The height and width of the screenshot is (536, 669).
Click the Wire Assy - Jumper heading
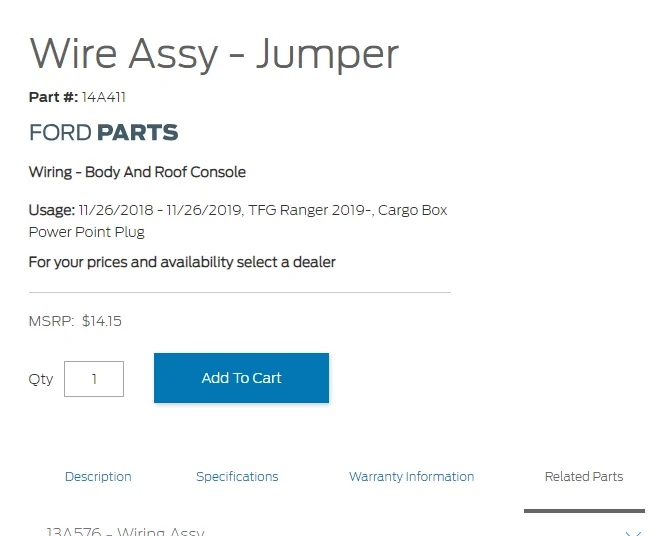(x=214, y=53)
